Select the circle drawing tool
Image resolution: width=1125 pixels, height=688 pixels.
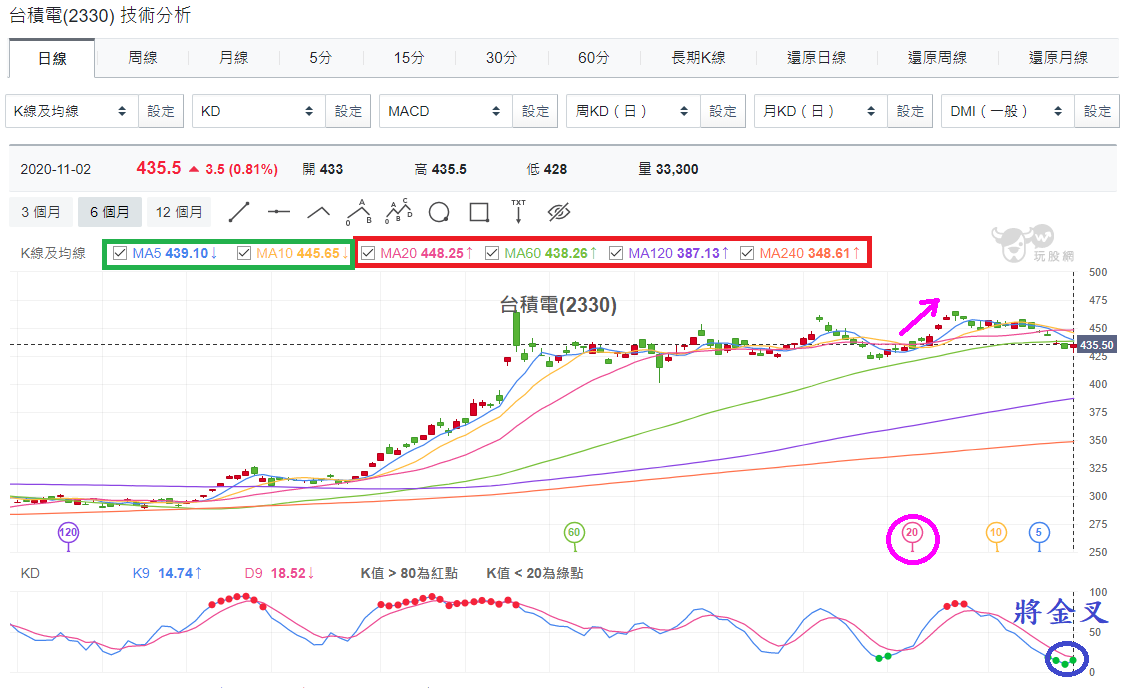(x=438, y=212)
